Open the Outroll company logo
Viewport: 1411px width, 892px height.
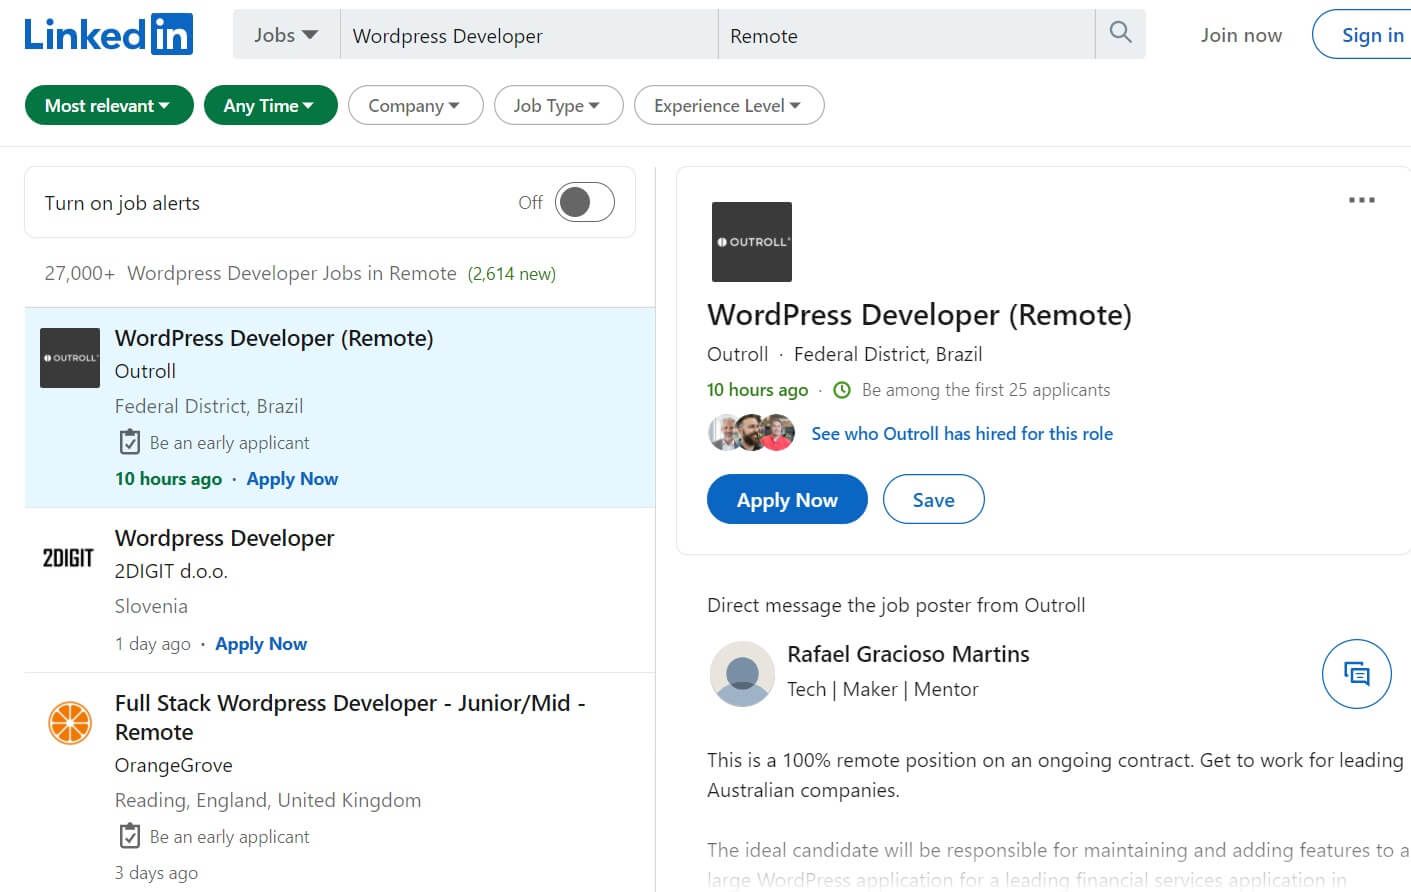coord(751,241)
